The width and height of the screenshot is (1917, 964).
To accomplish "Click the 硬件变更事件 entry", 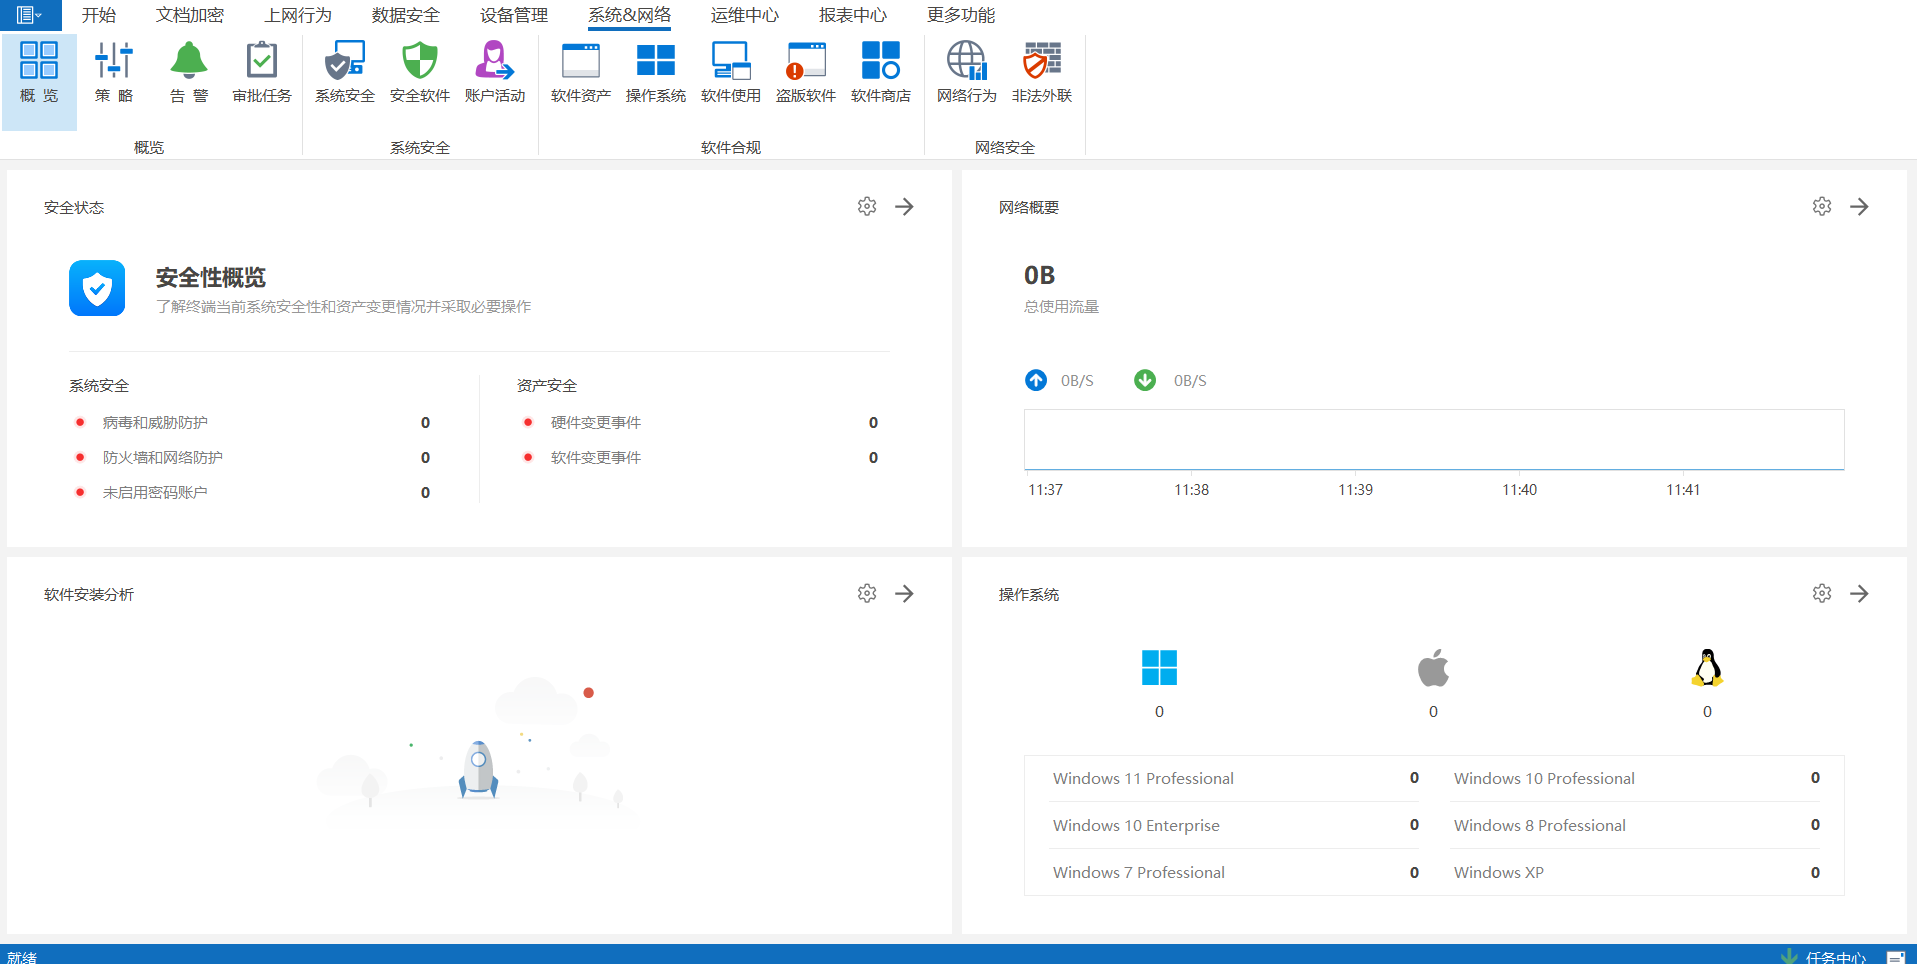I will pyautogui.click(x=596, y=423).
